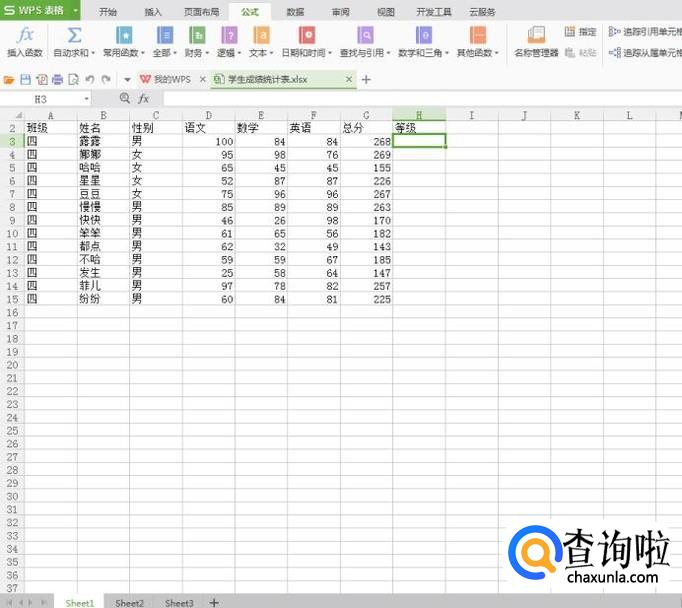Switch to the Data (数据) ribbon tab
This screenshot has height=608, width=682.
tap(295, 12)
